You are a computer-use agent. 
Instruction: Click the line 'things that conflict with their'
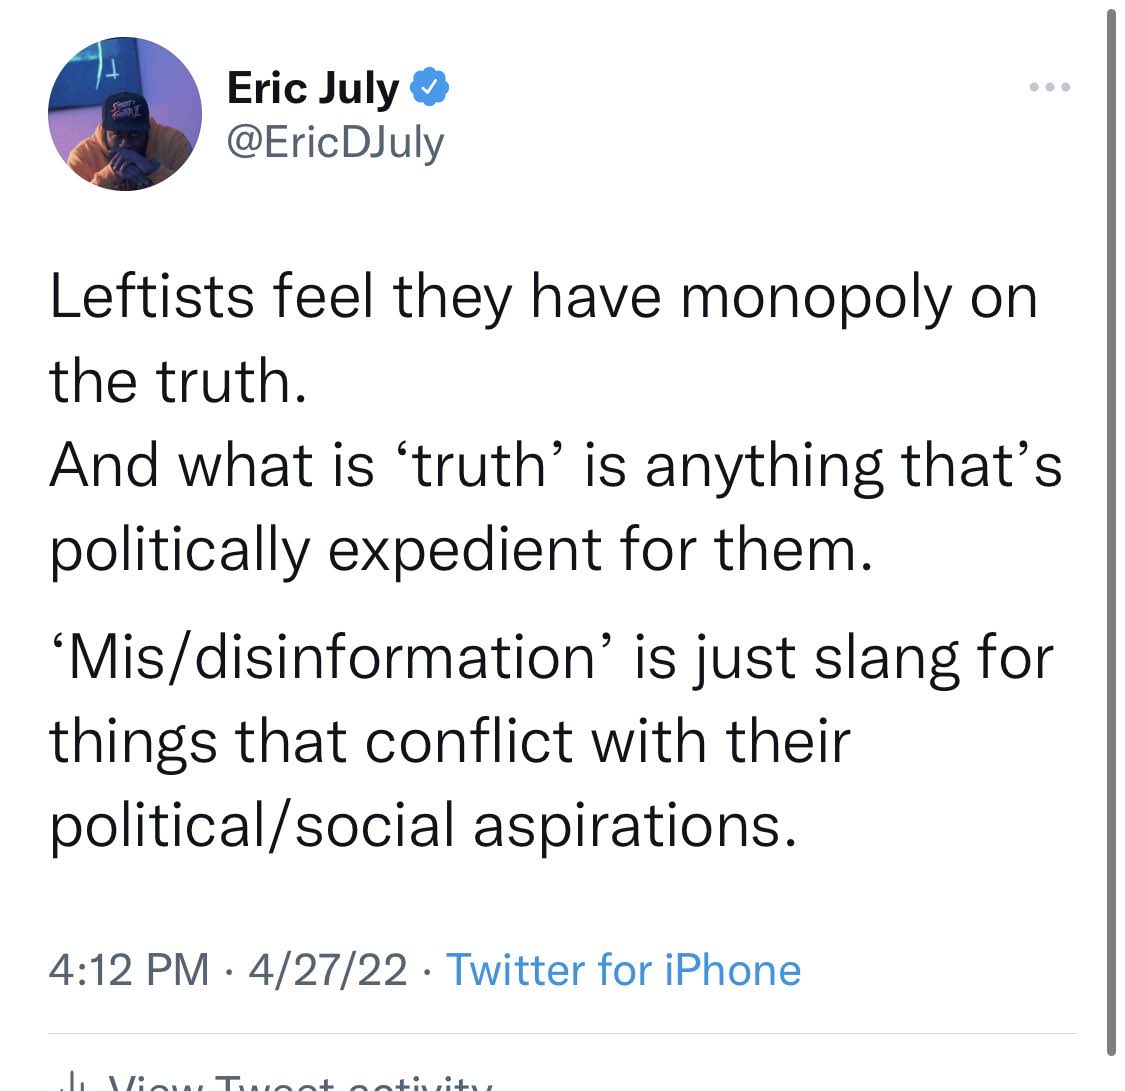pyautogui.click(x=450, y=741)
